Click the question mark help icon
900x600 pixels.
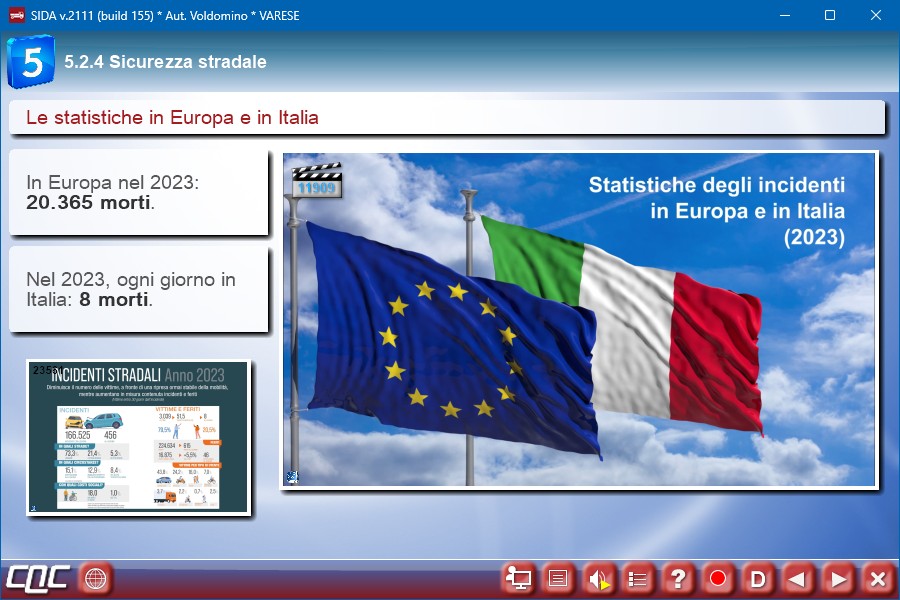(x=678, y=578)
